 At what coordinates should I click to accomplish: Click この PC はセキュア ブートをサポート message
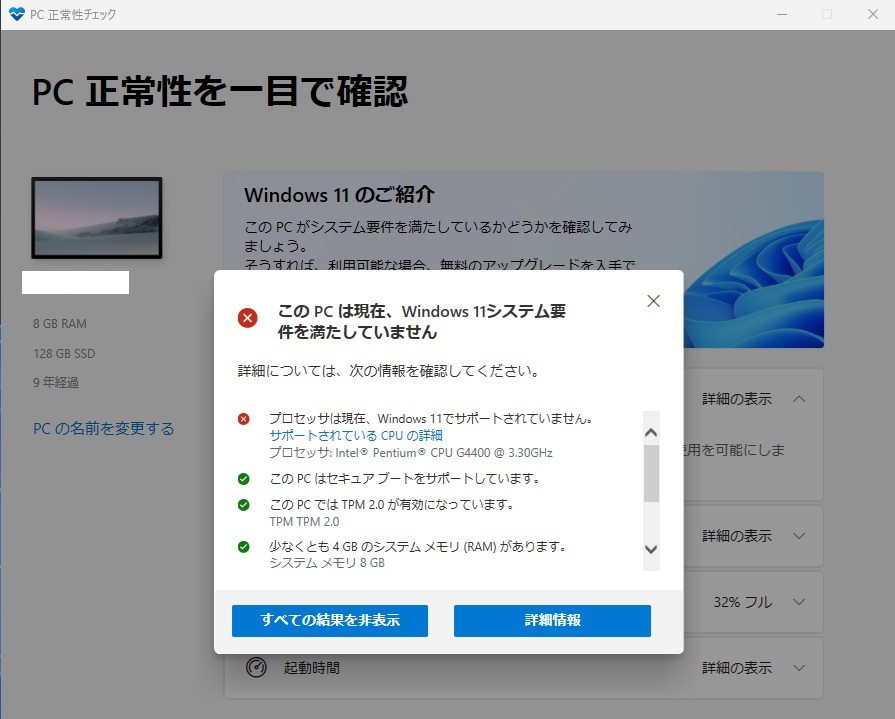405,478
